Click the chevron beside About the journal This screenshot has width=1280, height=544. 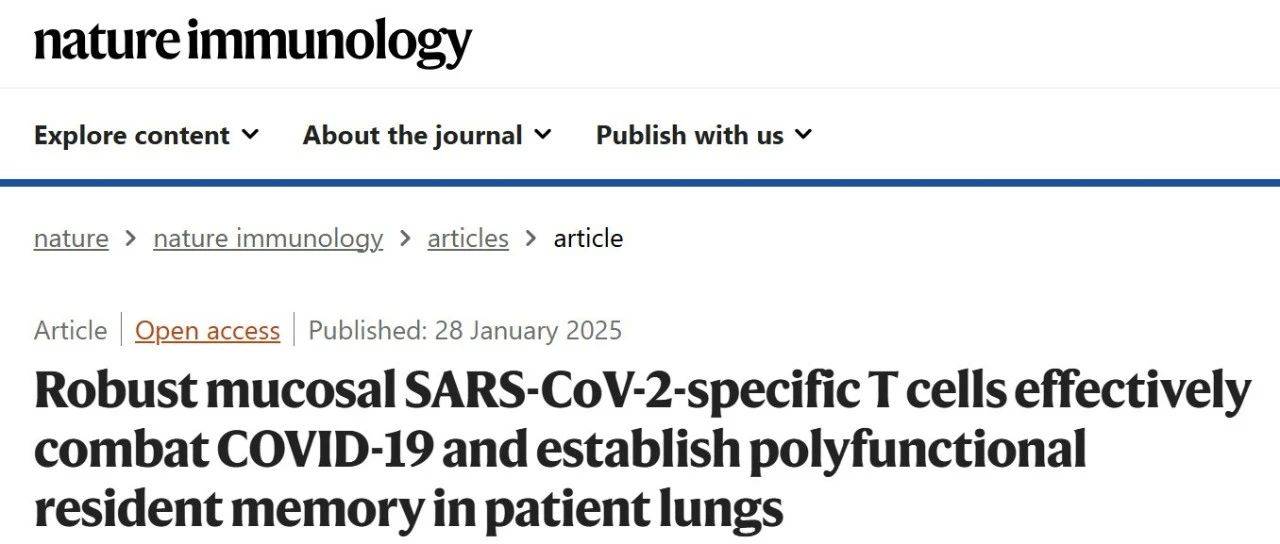pos(543,134)
